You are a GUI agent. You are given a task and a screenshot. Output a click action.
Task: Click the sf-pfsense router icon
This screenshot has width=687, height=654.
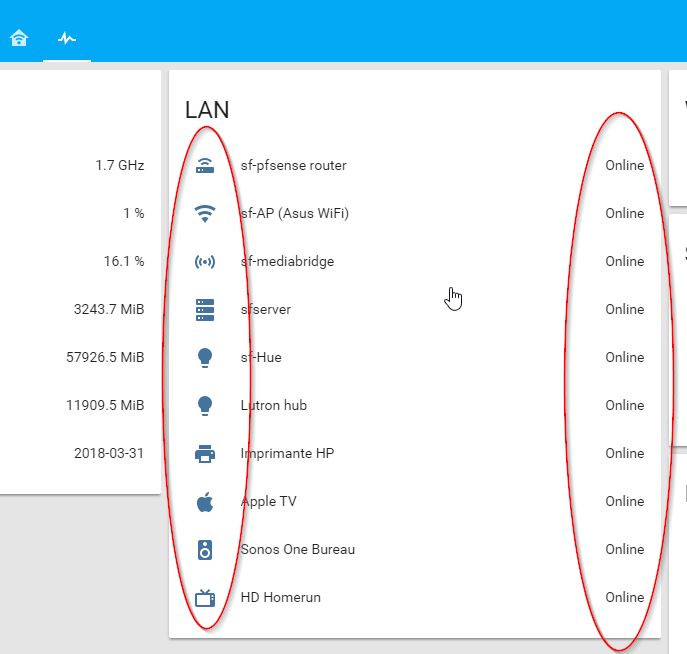[205, 165]
